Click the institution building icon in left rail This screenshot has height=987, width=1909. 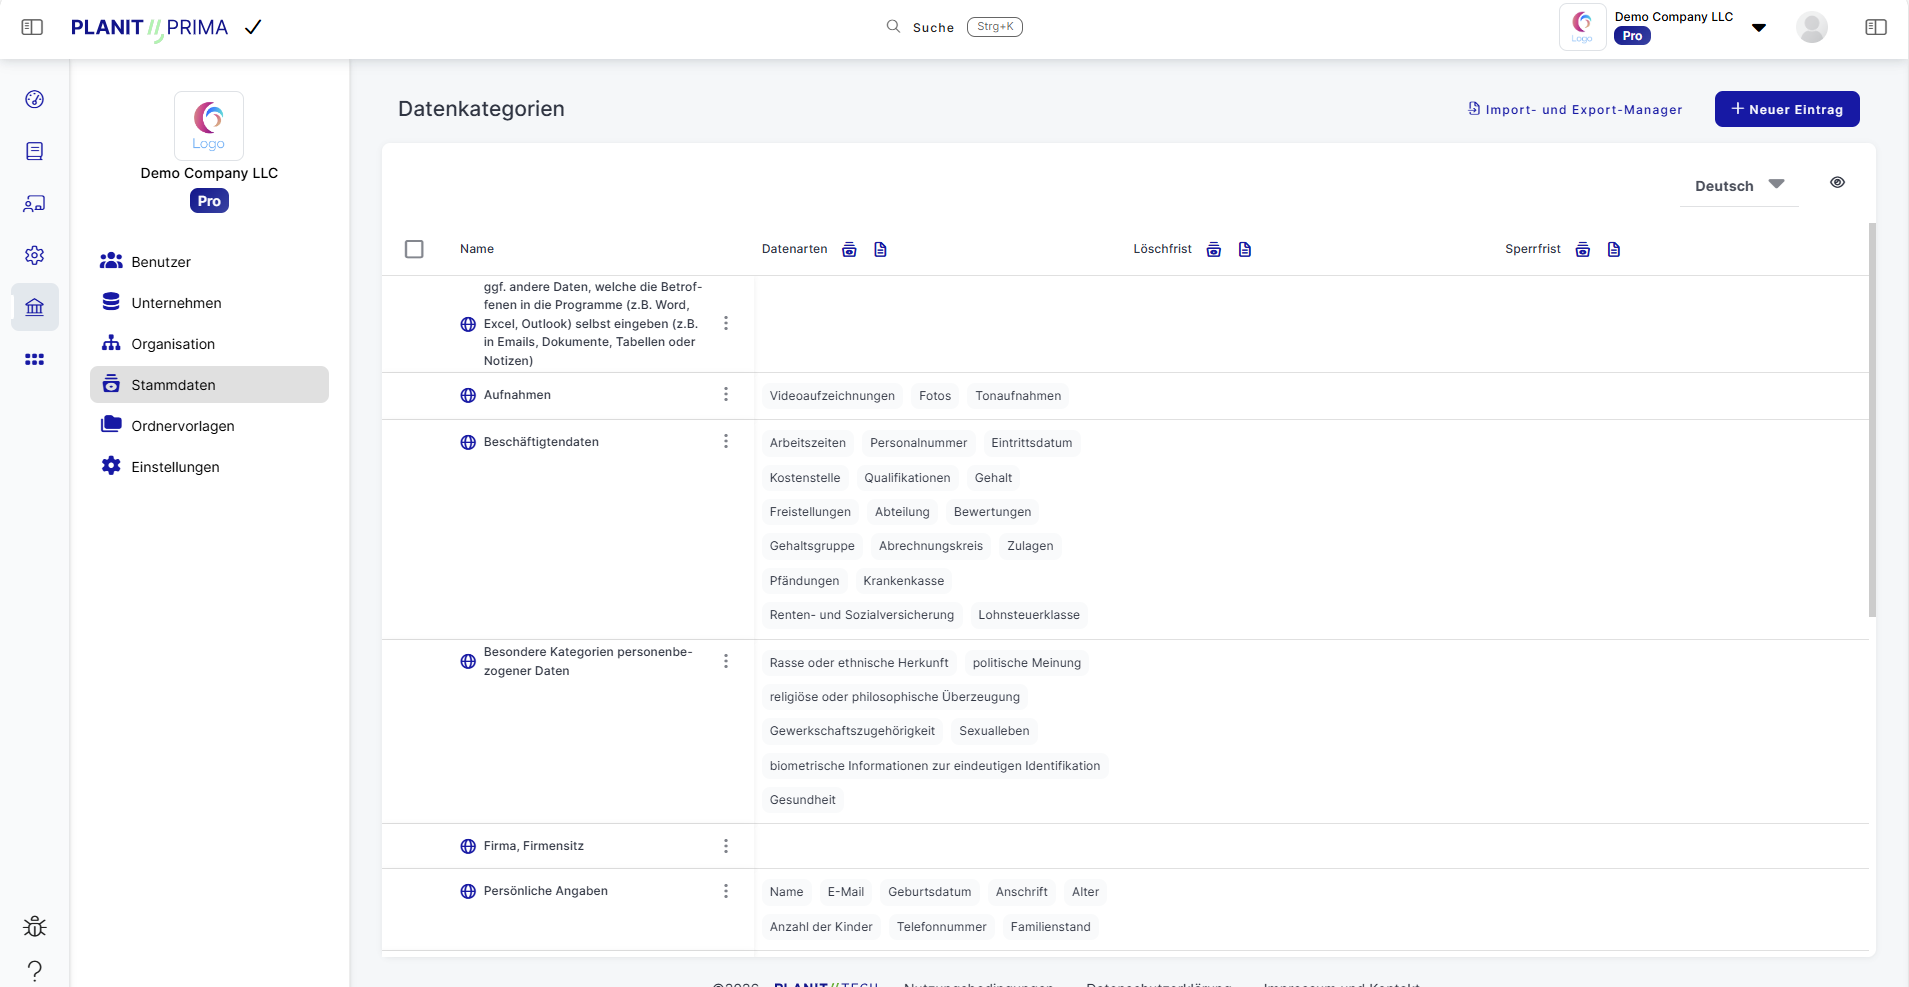(x=35, y=307)
